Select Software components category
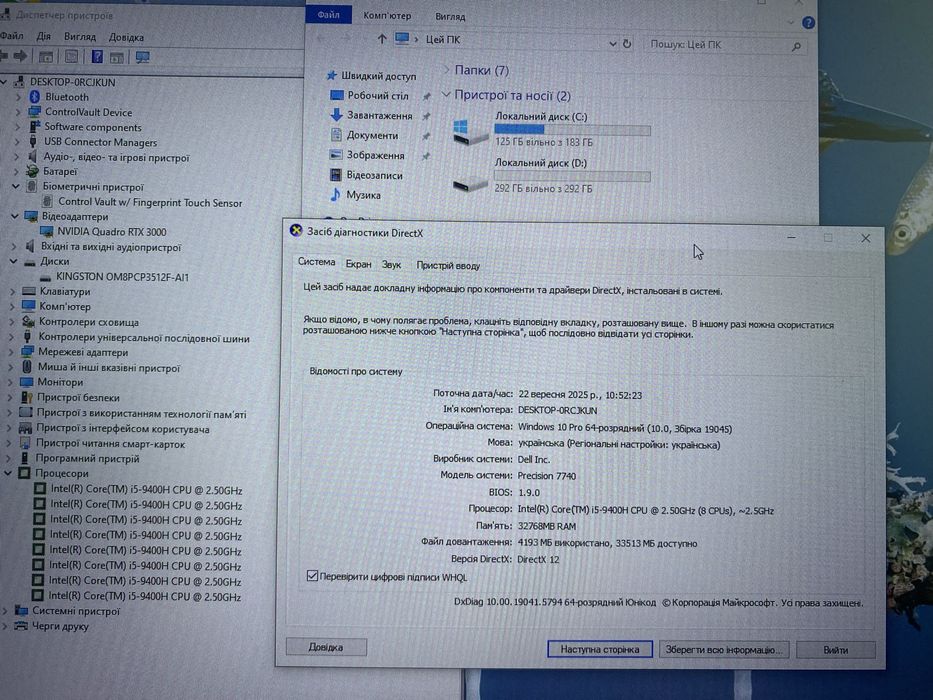 pyautogui.click(x=93, y=127)
